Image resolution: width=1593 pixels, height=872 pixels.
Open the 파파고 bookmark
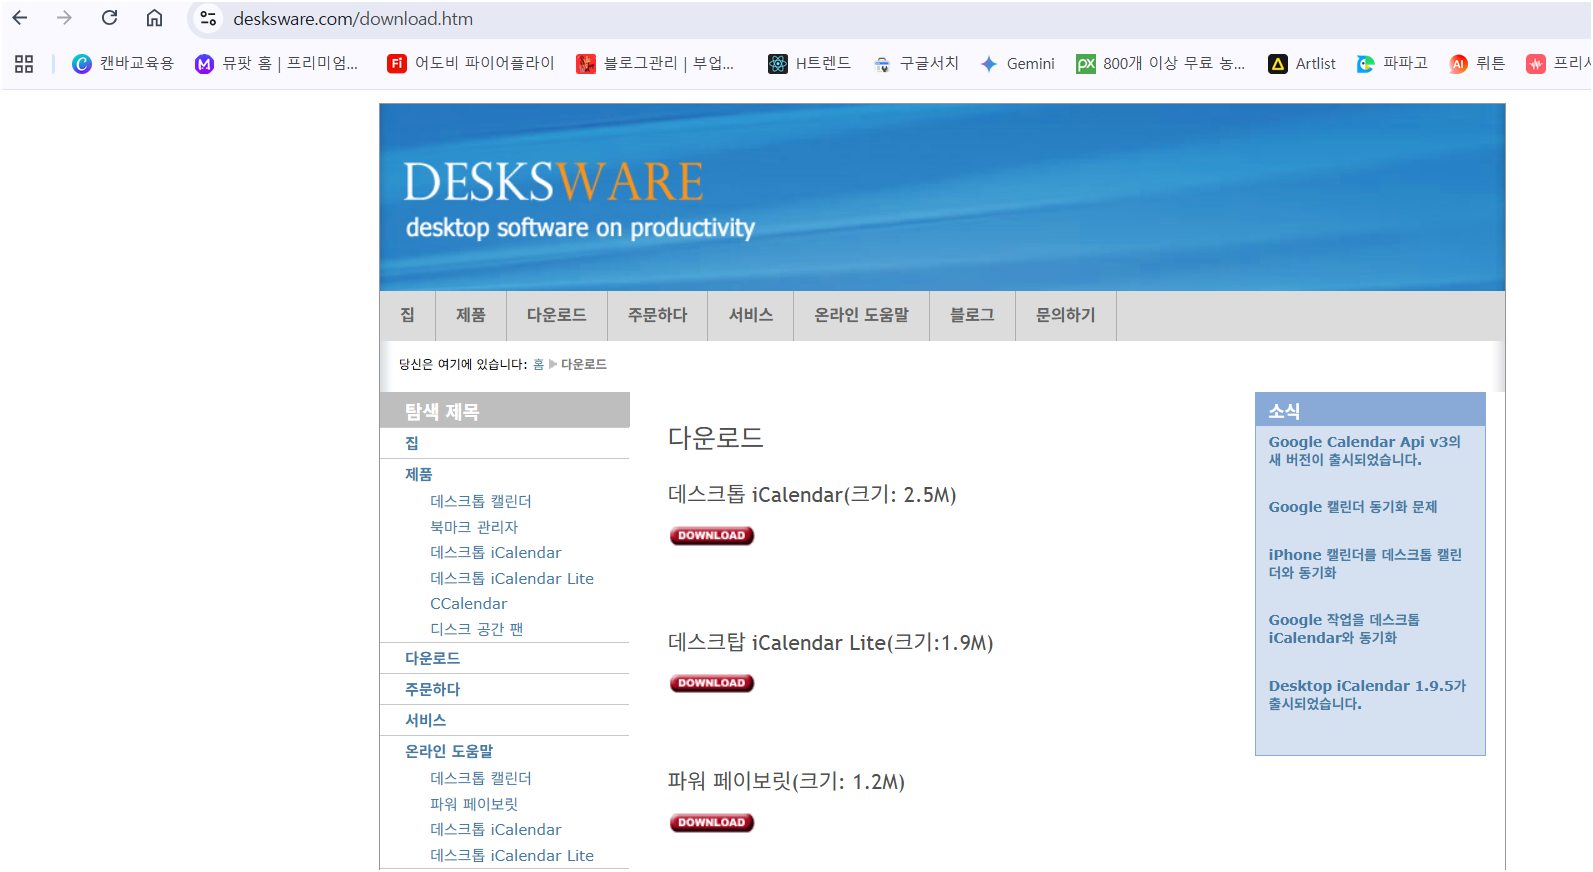point(1392,64)
